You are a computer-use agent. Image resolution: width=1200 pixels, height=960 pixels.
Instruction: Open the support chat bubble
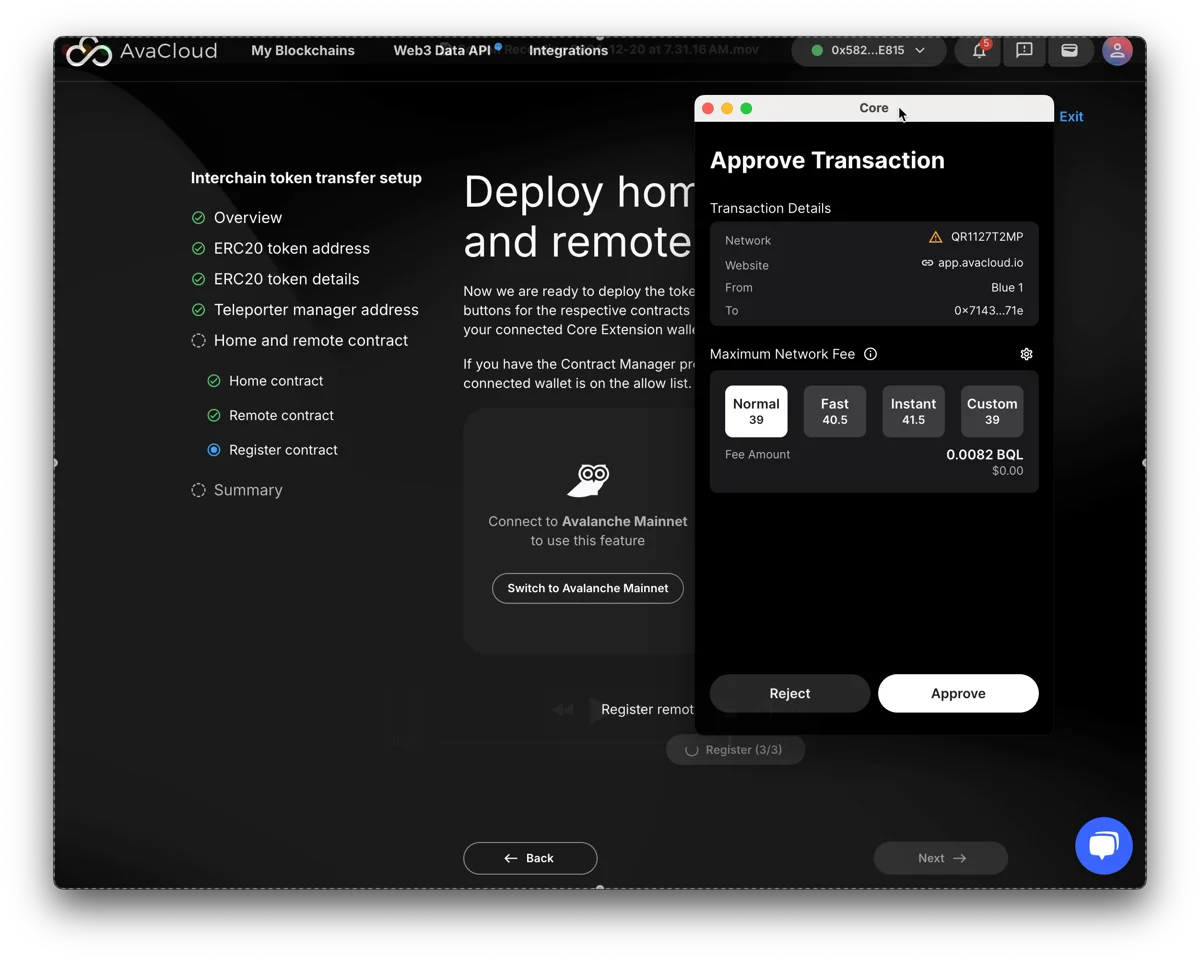(x=1103, y=845)
